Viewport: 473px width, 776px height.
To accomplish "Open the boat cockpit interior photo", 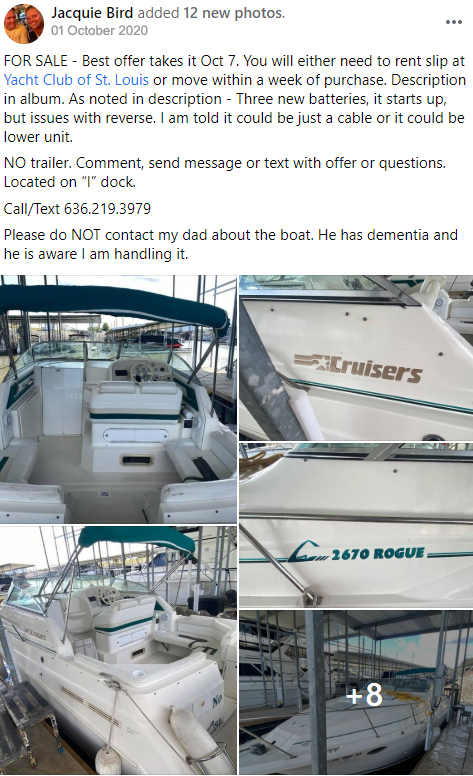I will click(118, 399).
